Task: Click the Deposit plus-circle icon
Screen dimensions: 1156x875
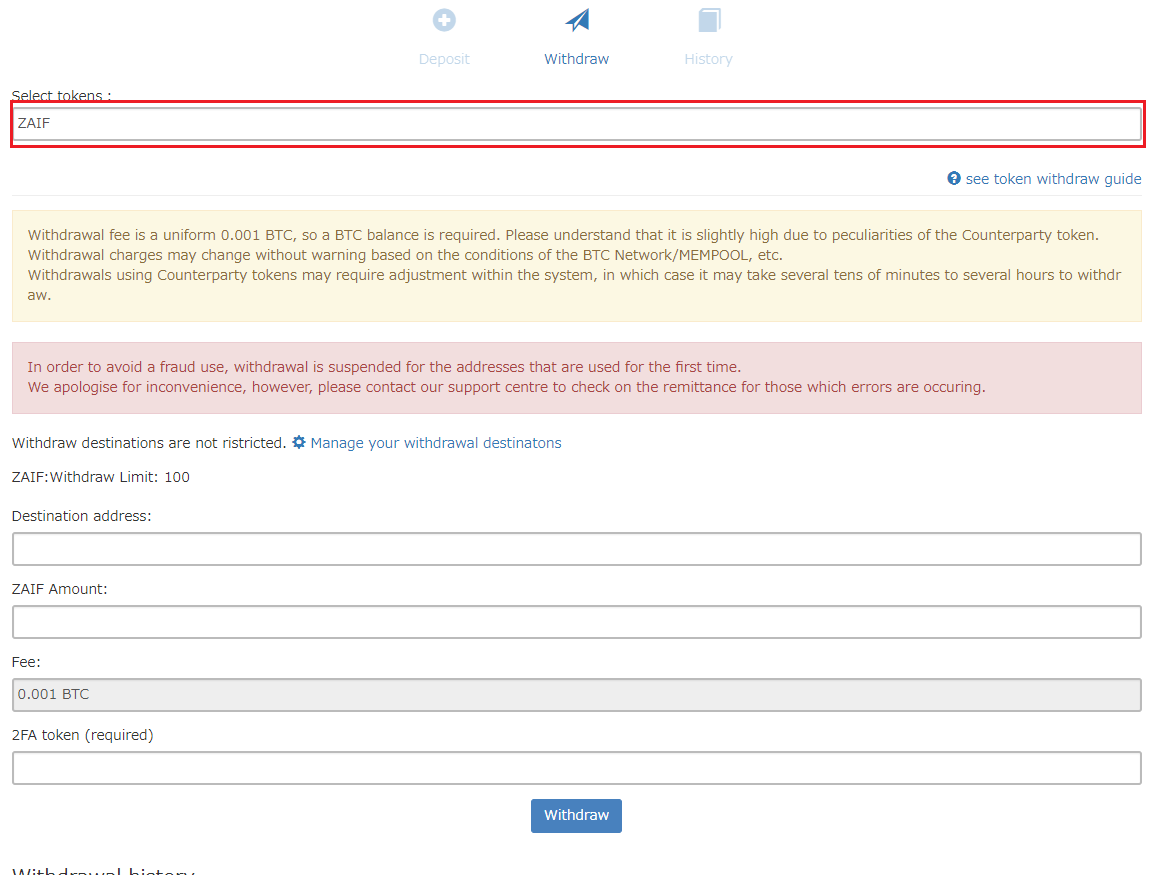Action: 444,20
